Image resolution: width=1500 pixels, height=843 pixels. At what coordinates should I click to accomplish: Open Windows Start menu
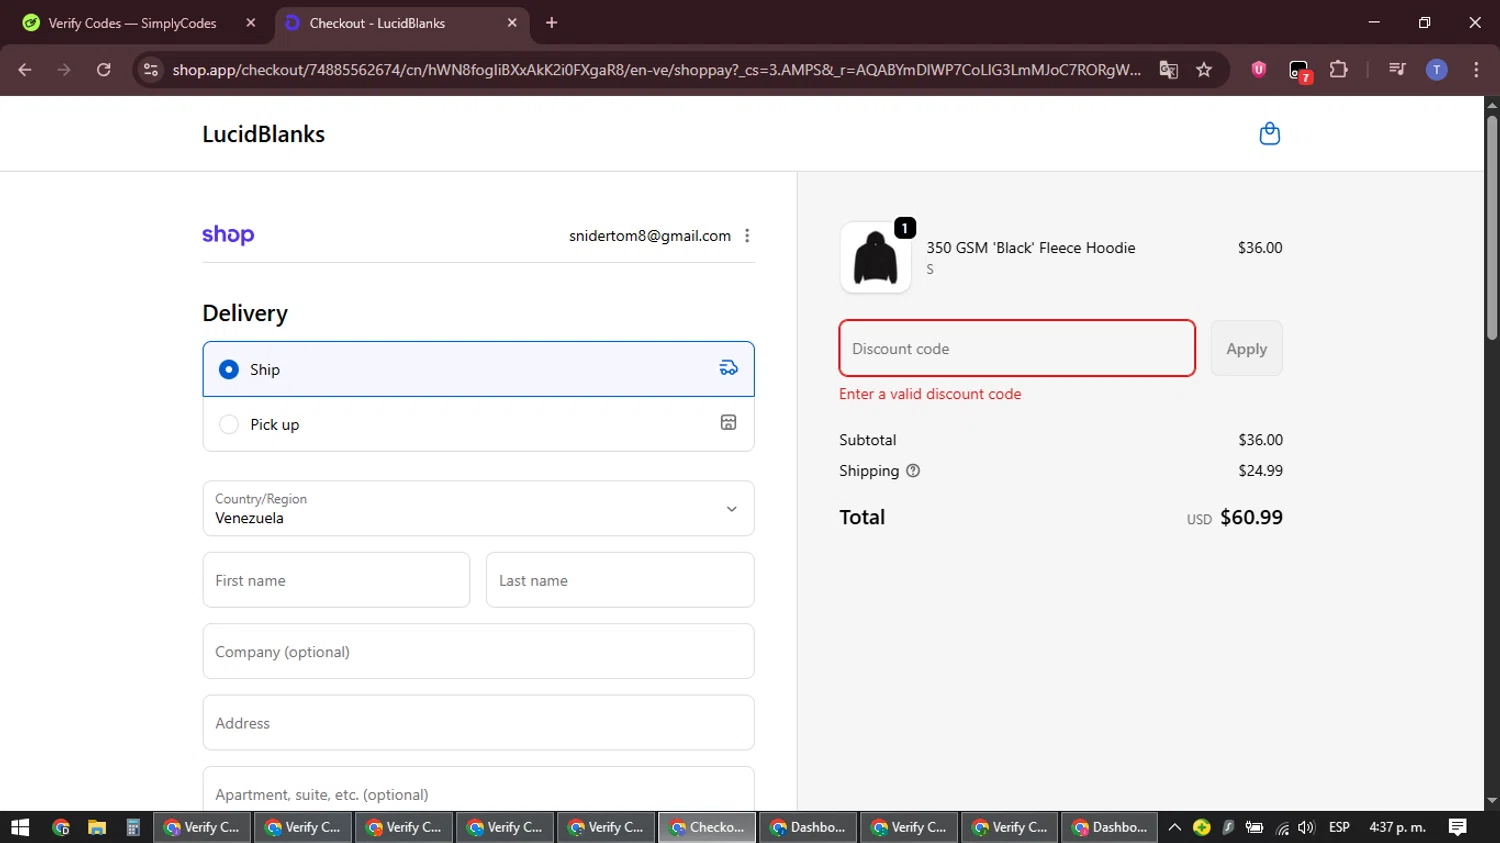20,827
